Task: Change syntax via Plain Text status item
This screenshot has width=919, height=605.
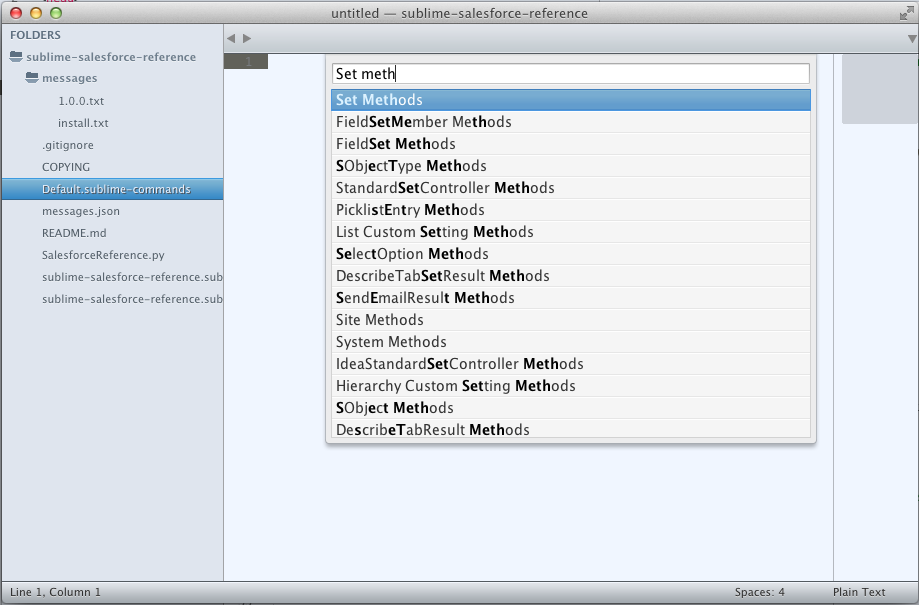Action: click(859, 592)
